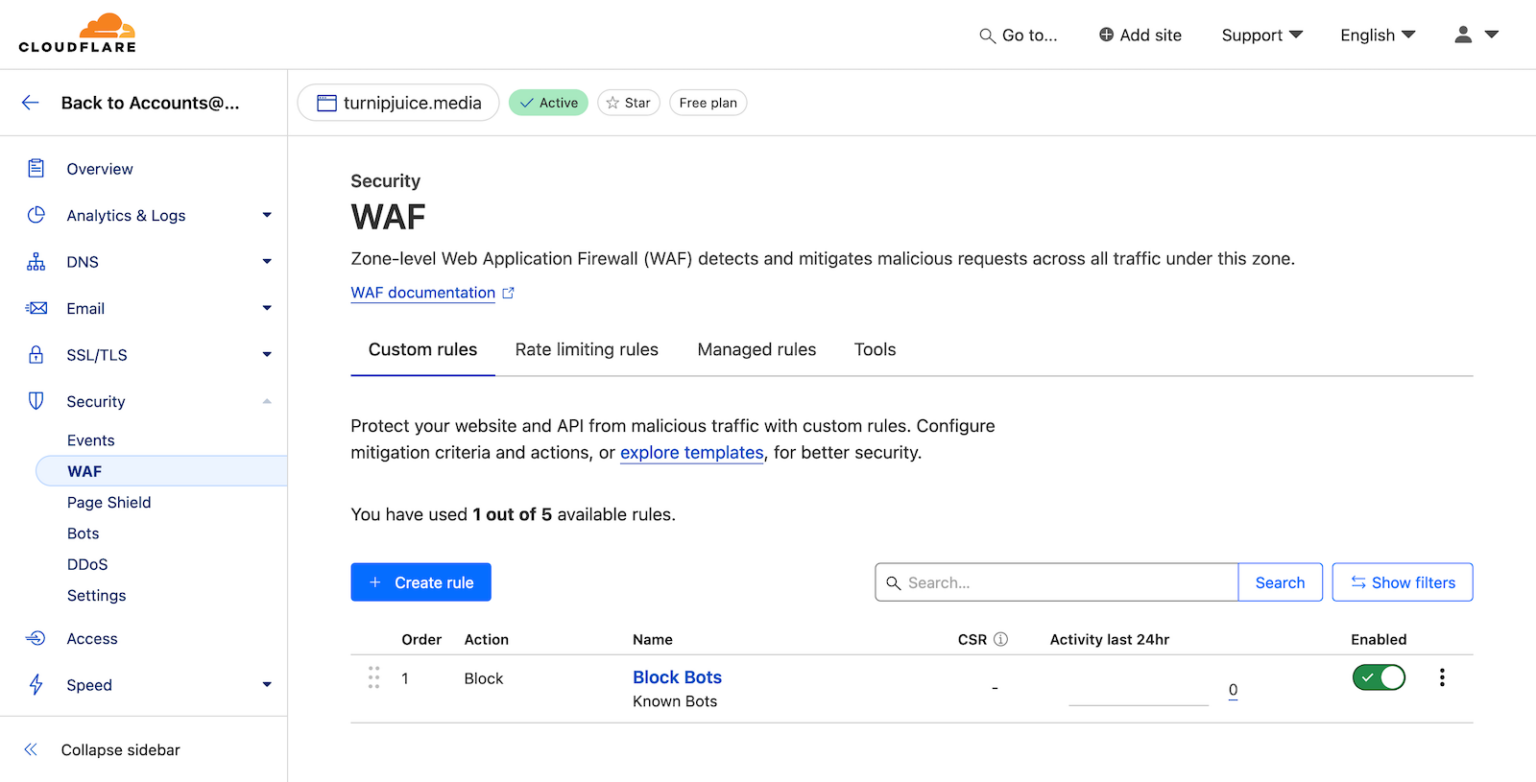
Task: Click the Create rule button
Action: [x=420, y=582]
